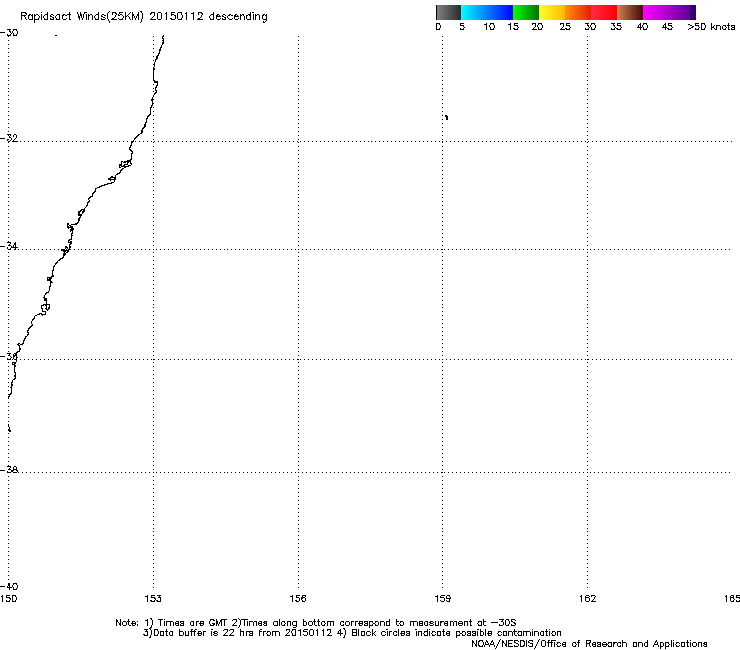
Task: Click the latitude label -40
Action: pyautogui.click(x=9, y=586)
